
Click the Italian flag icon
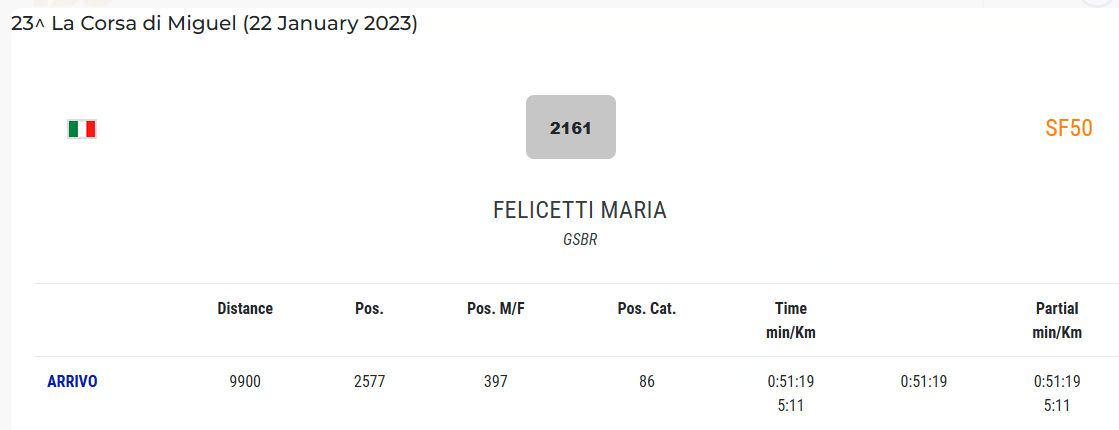81,128
